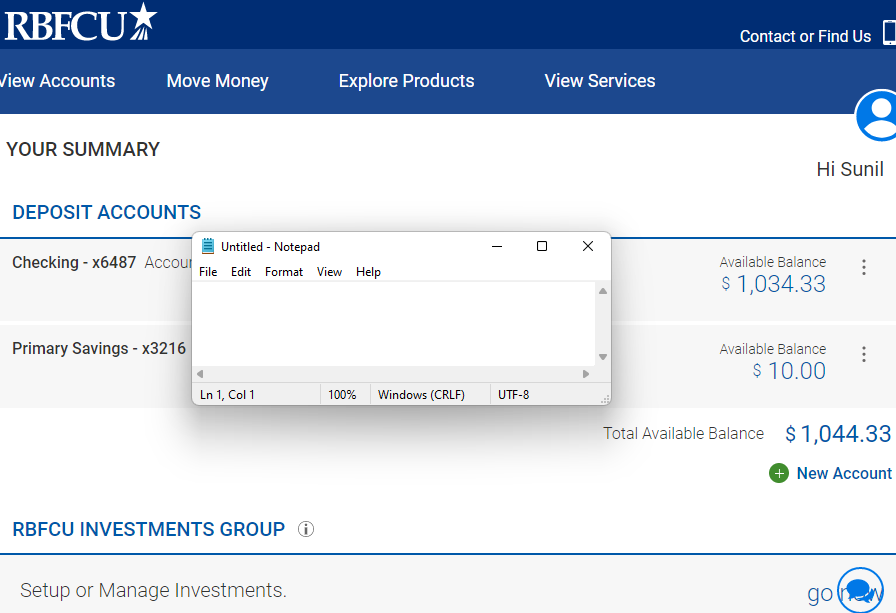Screen dimensions: 896x613
Task: Click inside the Notepad text area
Action: tap(394, 324)
